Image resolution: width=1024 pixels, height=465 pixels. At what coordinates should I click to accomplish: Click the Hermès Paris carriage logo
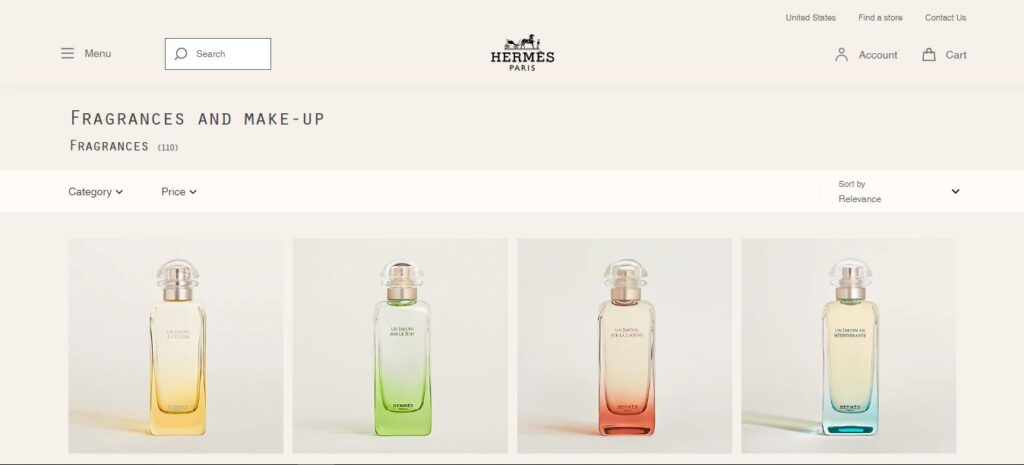522,53
